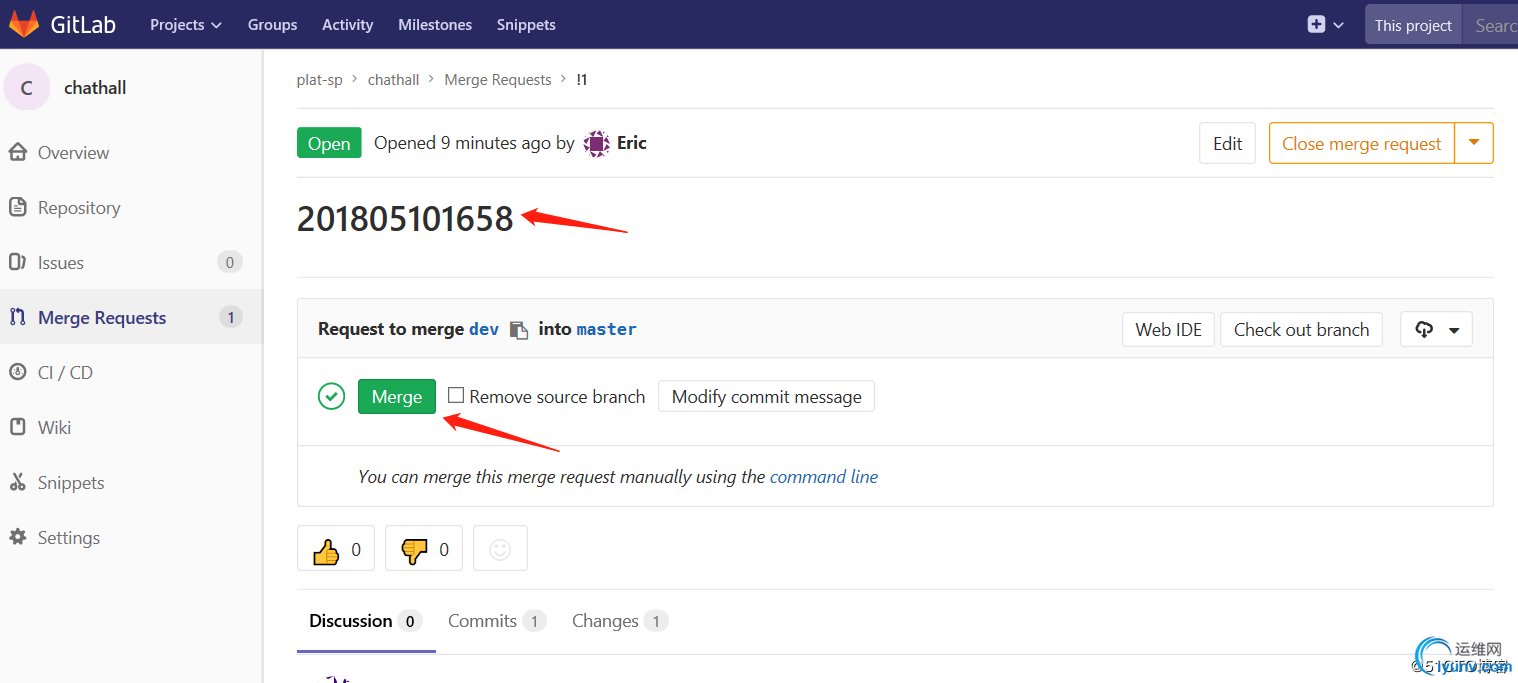The image size is (1518, 683).
Task: Click the Snippets scissors icon
Action: [17, 482]
